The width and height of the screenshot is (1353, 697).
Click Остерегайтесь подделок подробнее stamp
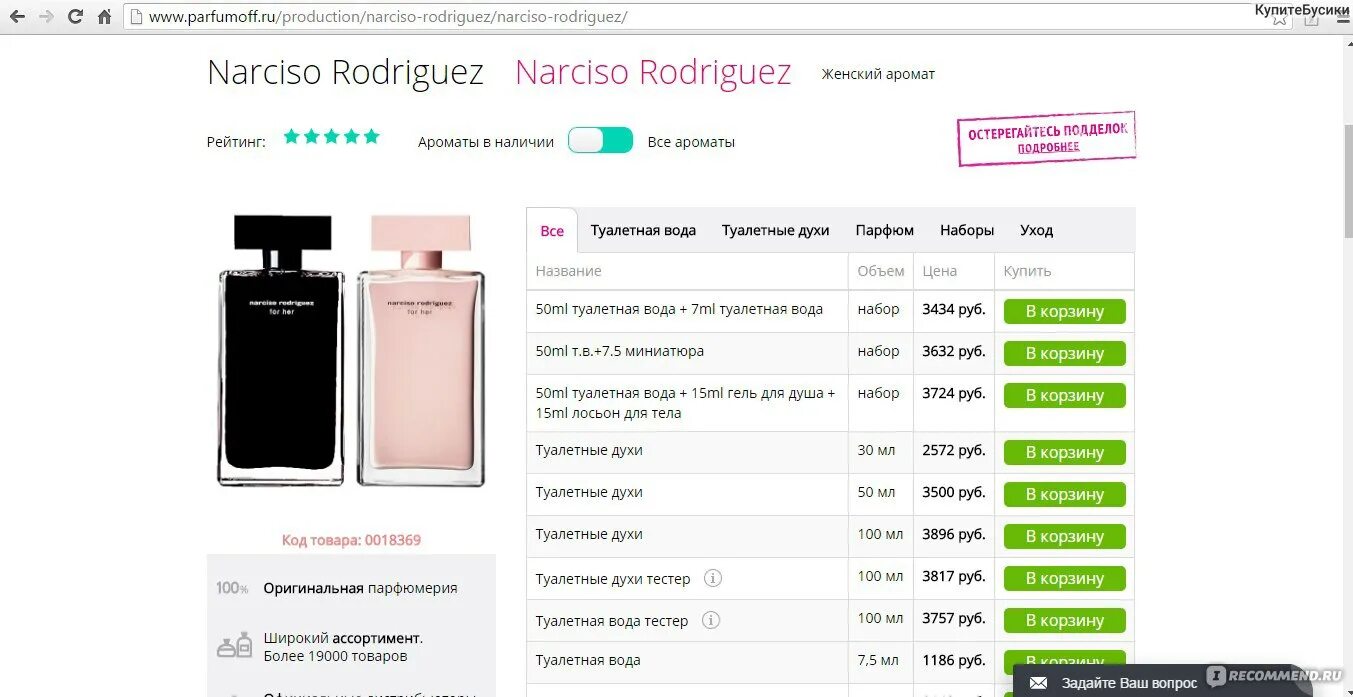point(1047,139)
